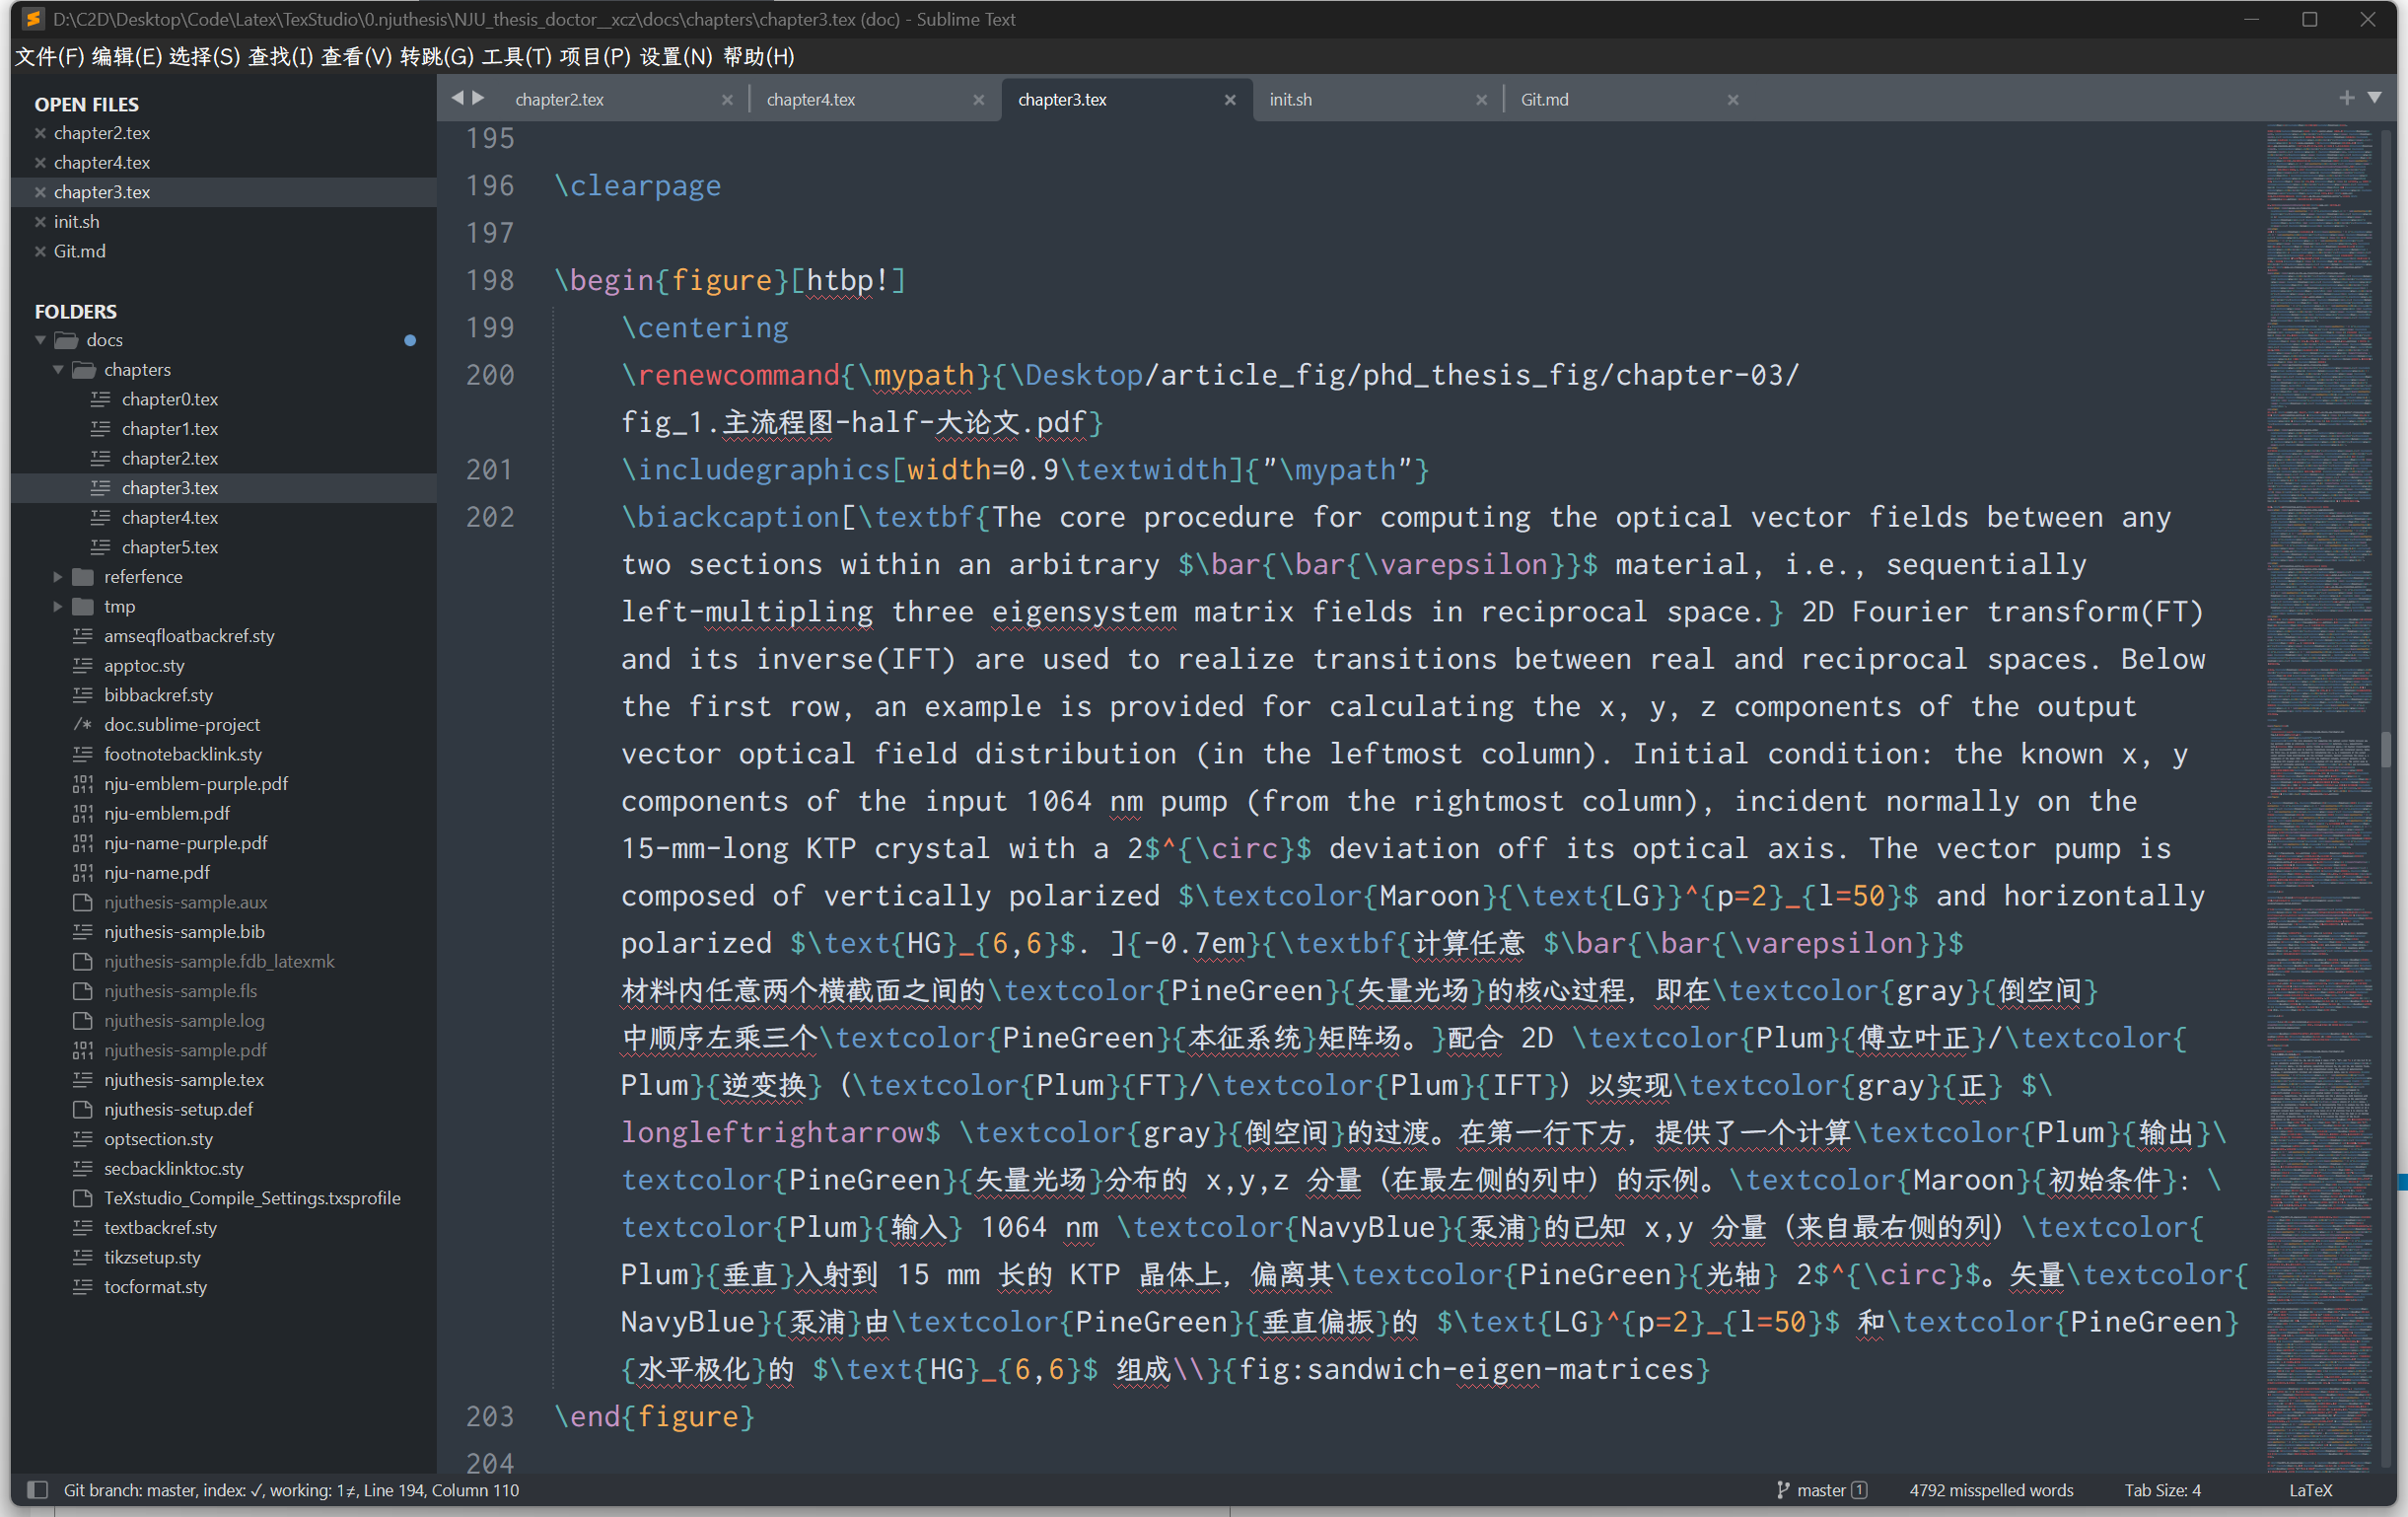Click the new tab plus icon
Viewport: 2408px width, 1517px height.
2346,98
